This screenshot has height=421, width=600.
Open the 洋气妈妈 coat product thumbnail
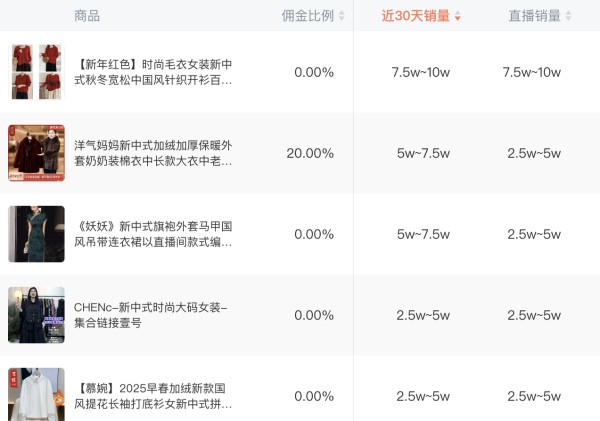click(x=36, y=153)
